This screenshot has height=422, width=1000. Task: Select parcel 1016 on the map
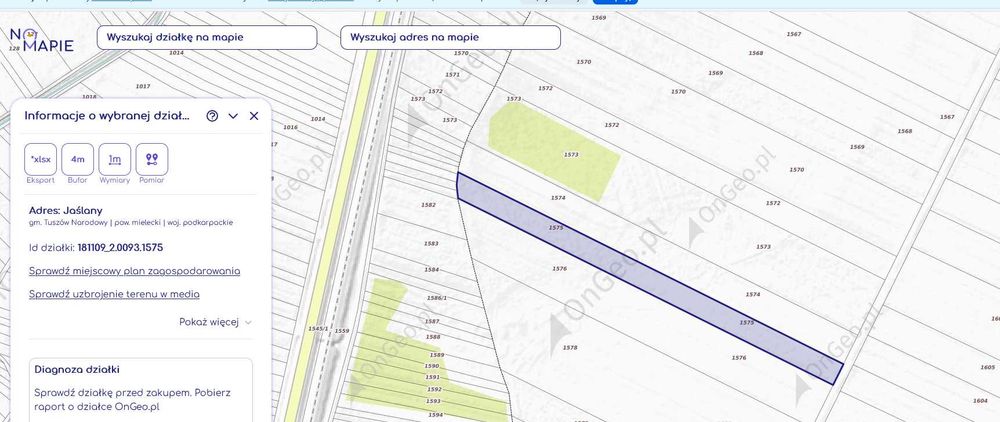click(x=290, y=127)
